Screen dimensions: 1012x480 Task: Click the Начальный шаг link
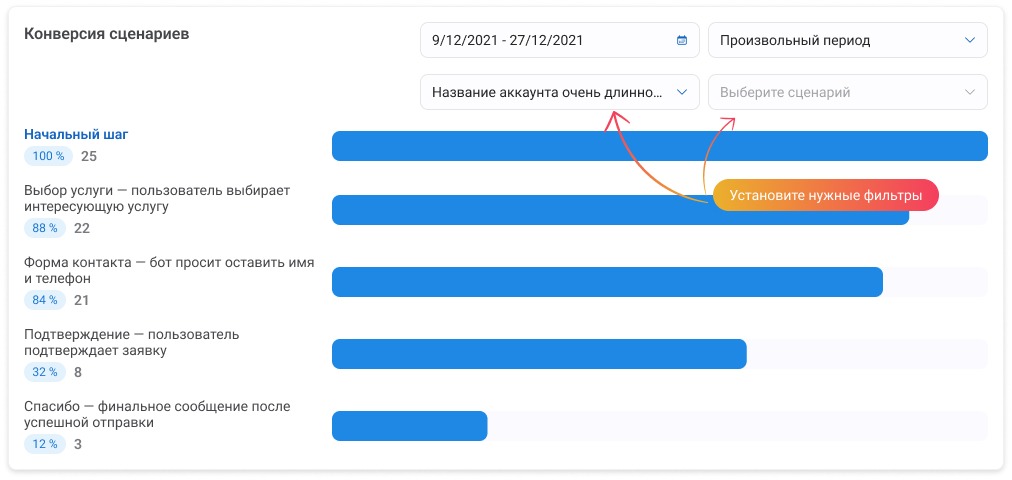[76, 134]
